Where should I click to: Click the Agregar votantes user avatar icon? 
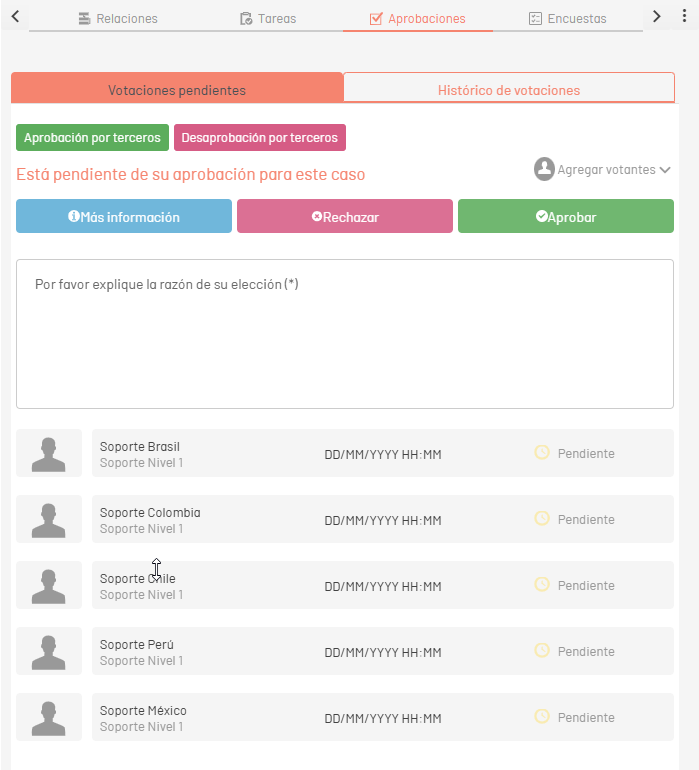544,169
